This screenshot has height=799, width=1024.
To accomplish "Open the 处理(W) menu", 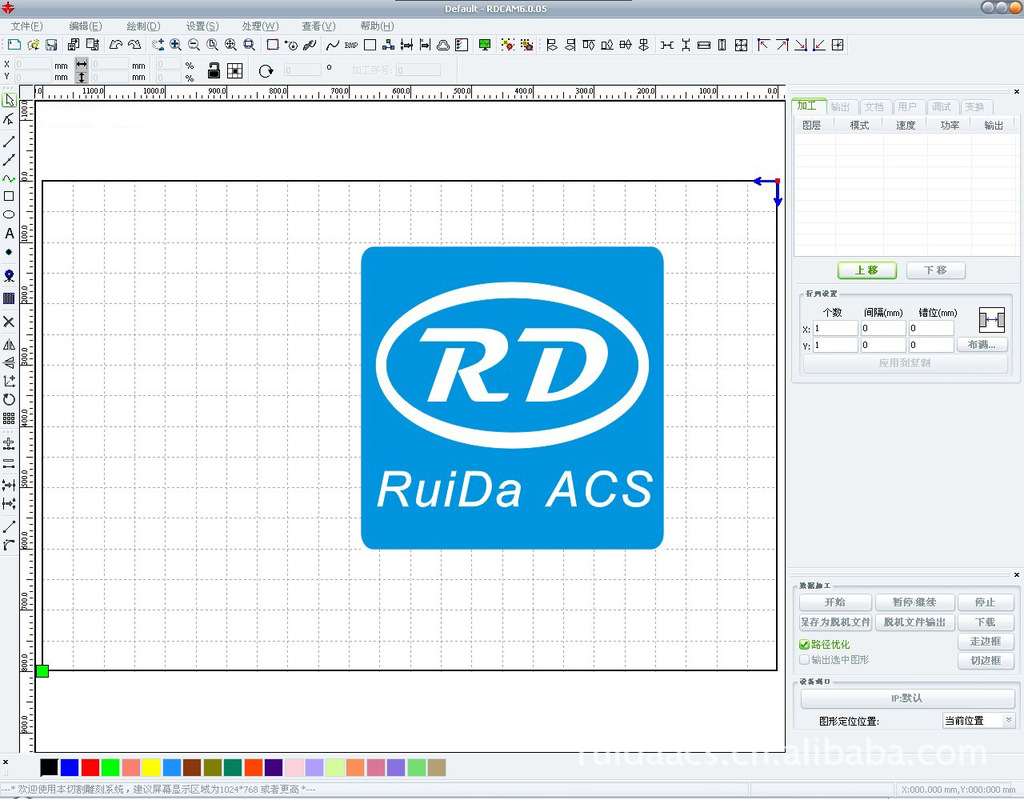I will point(260,26).
